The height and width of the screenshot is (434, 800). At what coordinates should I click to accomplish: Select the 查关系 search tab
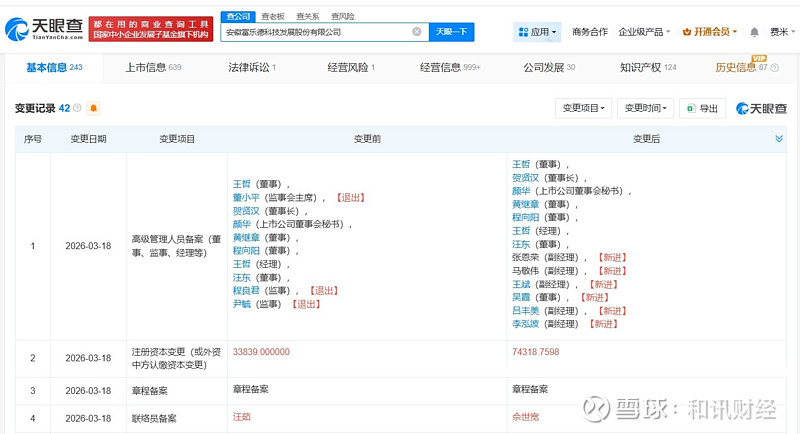(308, 16)
